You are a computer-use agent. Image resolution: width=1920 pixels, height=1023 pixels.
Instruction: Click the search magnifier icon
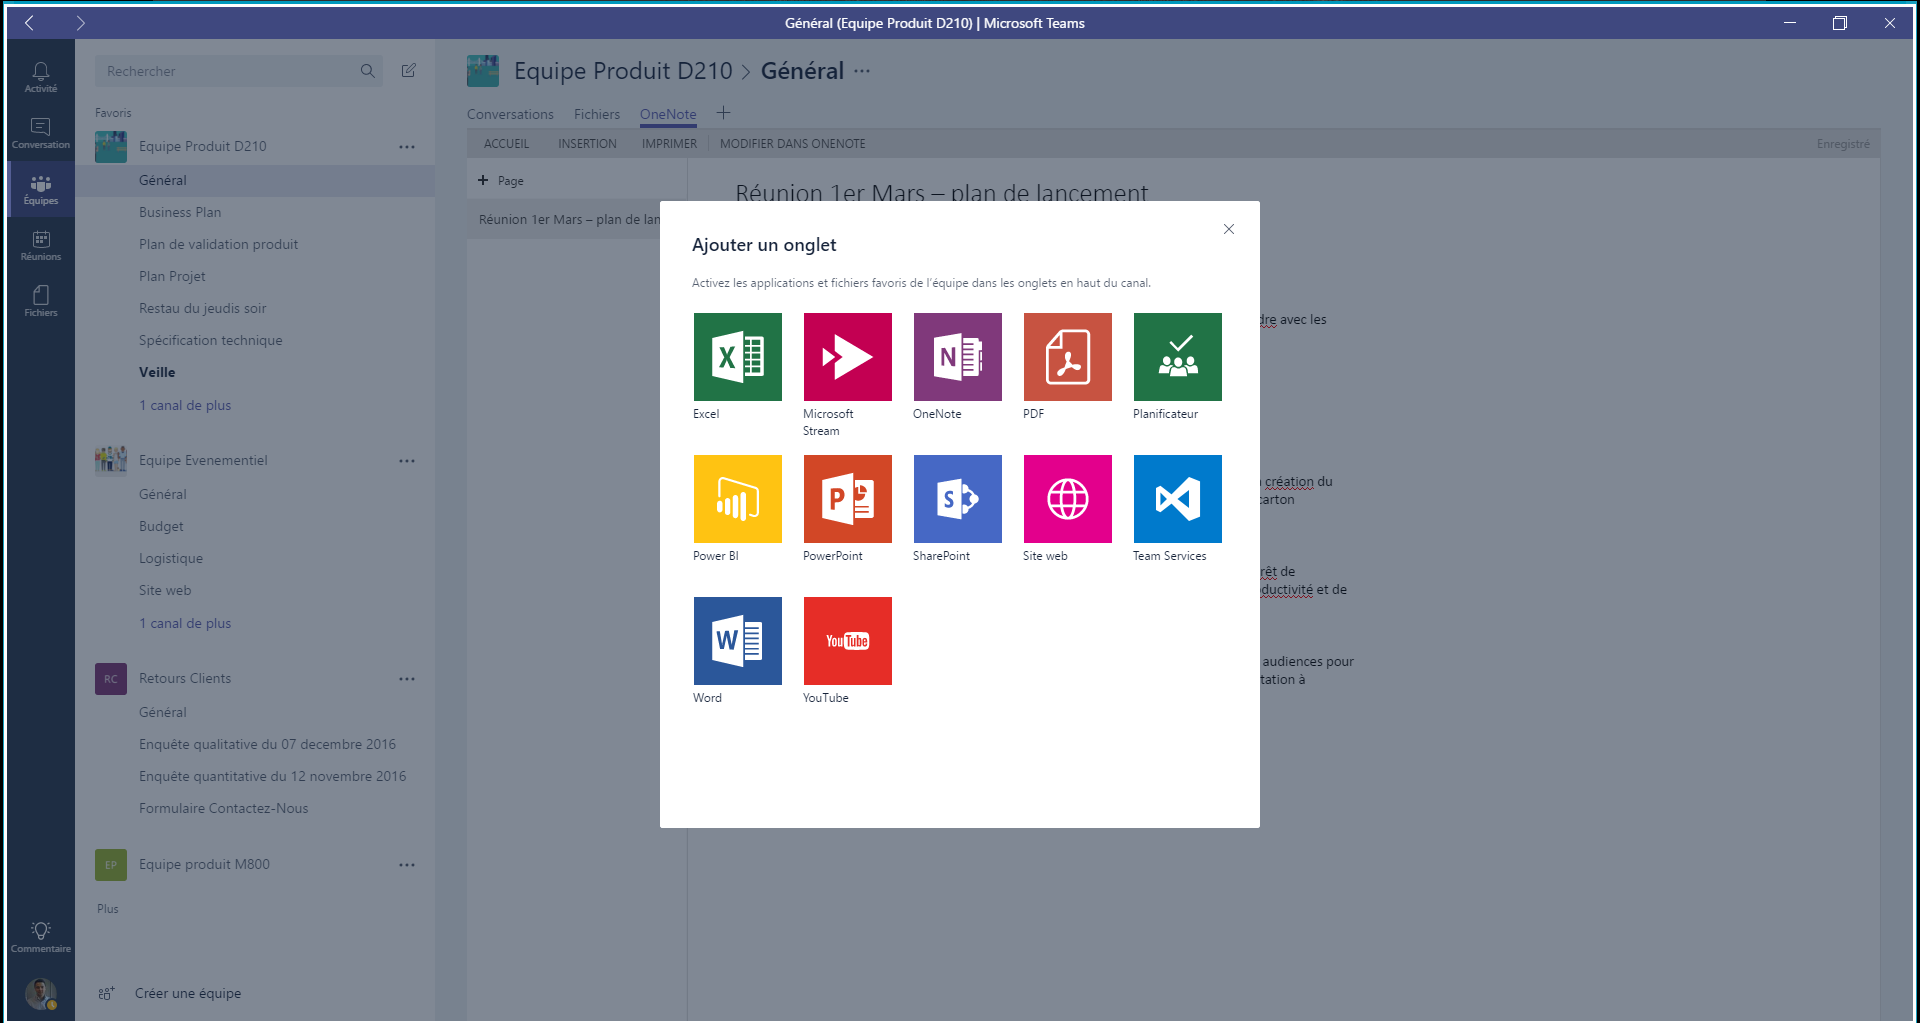pyautogui.click(x=367, y=71)
